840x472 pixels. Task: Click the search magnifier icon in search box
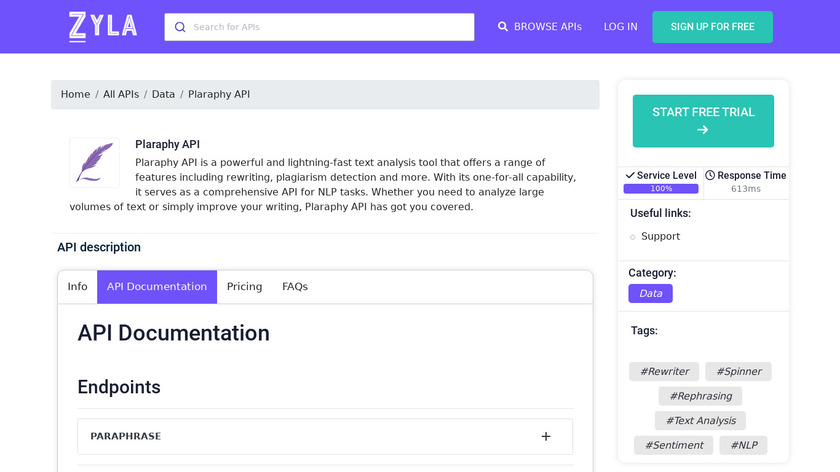(180, 27)
